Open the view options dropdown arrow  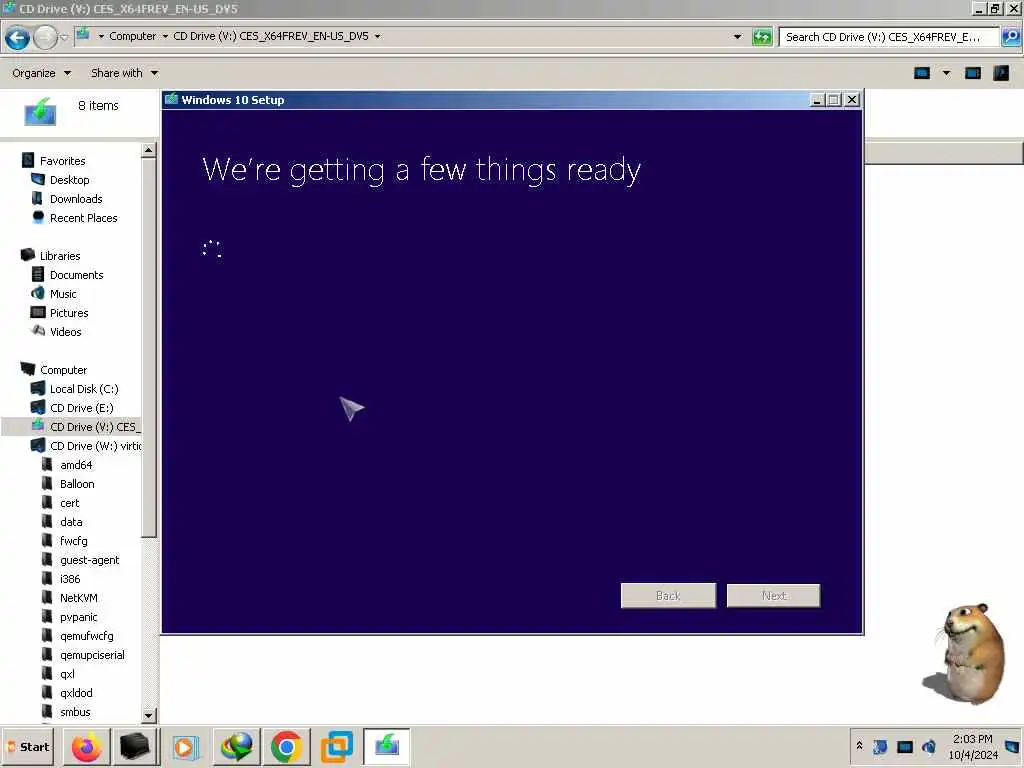pos(946,73)
